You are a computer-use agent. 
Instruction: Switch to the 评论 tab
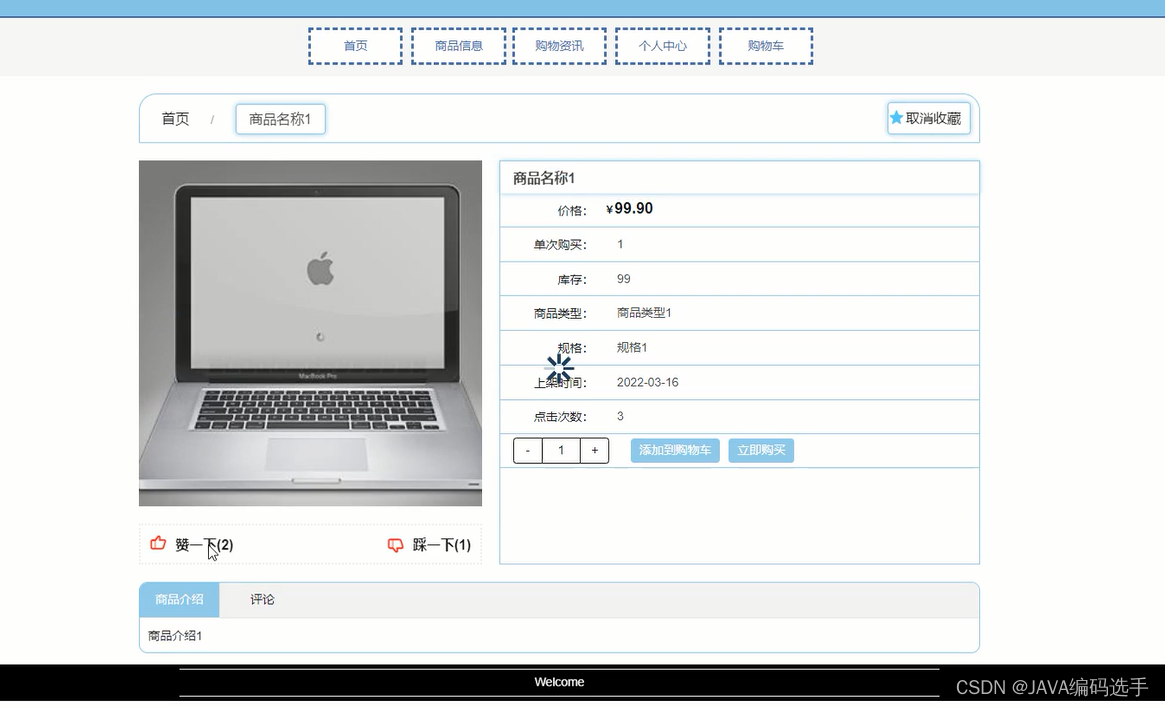(262, 599)
